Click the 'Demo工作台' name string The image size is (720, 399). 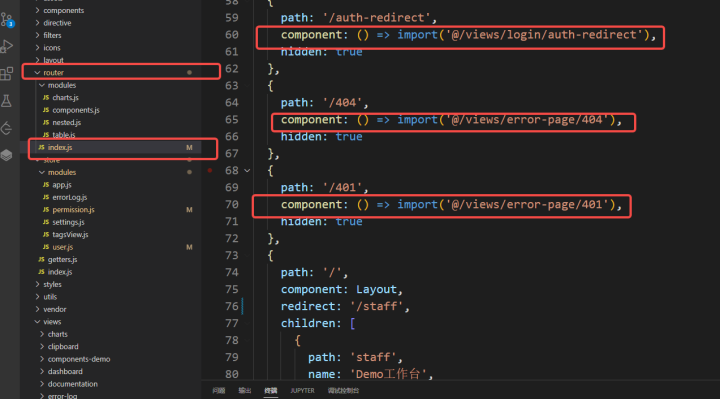coord(388,374)
